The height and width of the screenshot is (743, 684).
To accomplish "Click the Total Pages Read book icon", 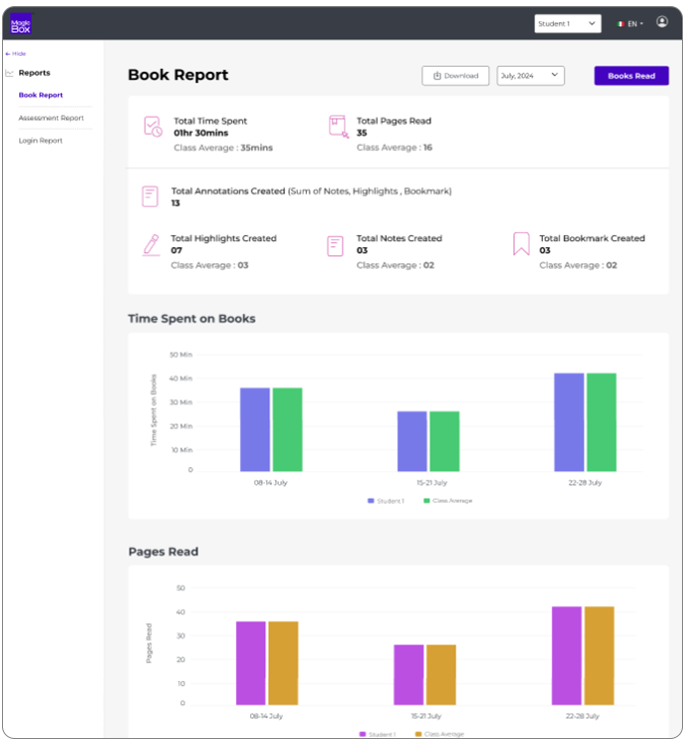I will [338, 127].
